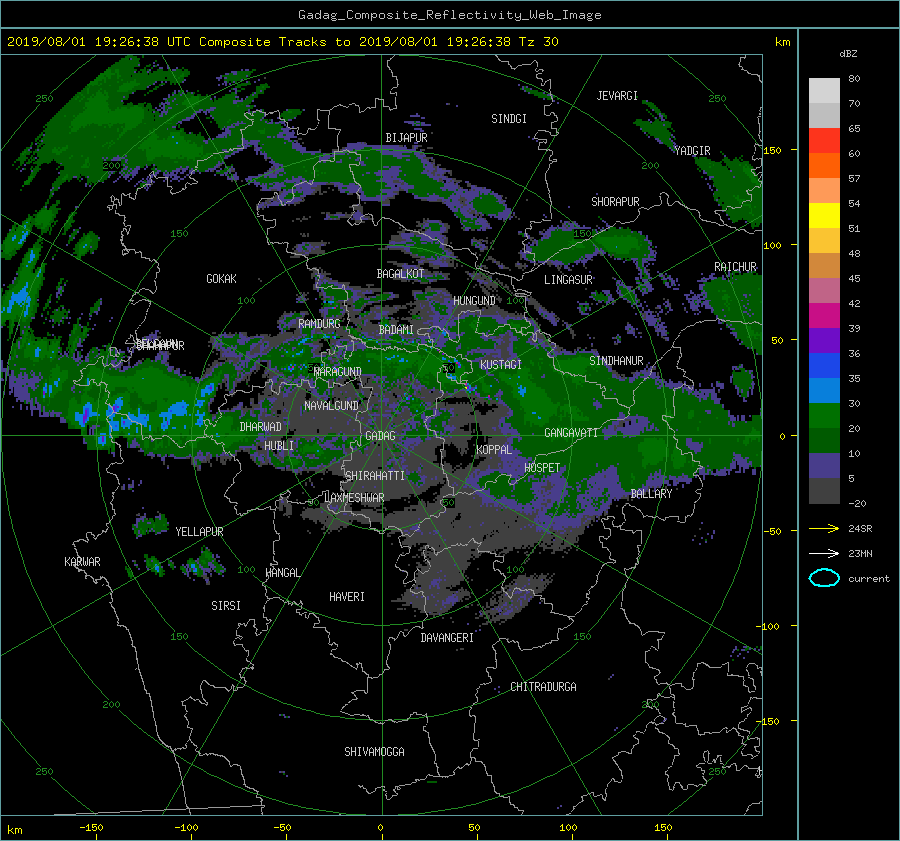Click the GANGAVATI city label
This screenshot has width=900, height=841.
(x=571, y=433)
